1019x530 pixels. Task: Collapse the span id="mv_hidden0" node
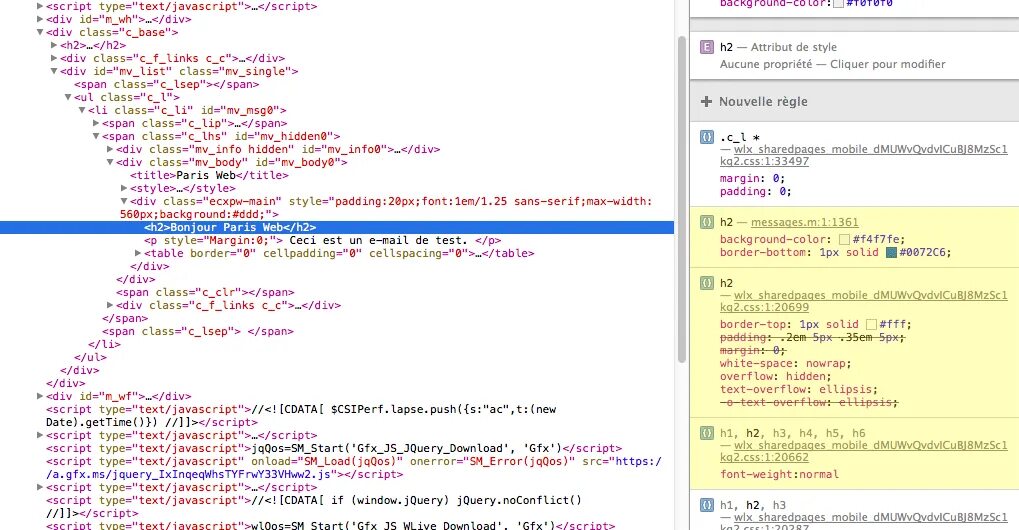click(x=96, y=136)
